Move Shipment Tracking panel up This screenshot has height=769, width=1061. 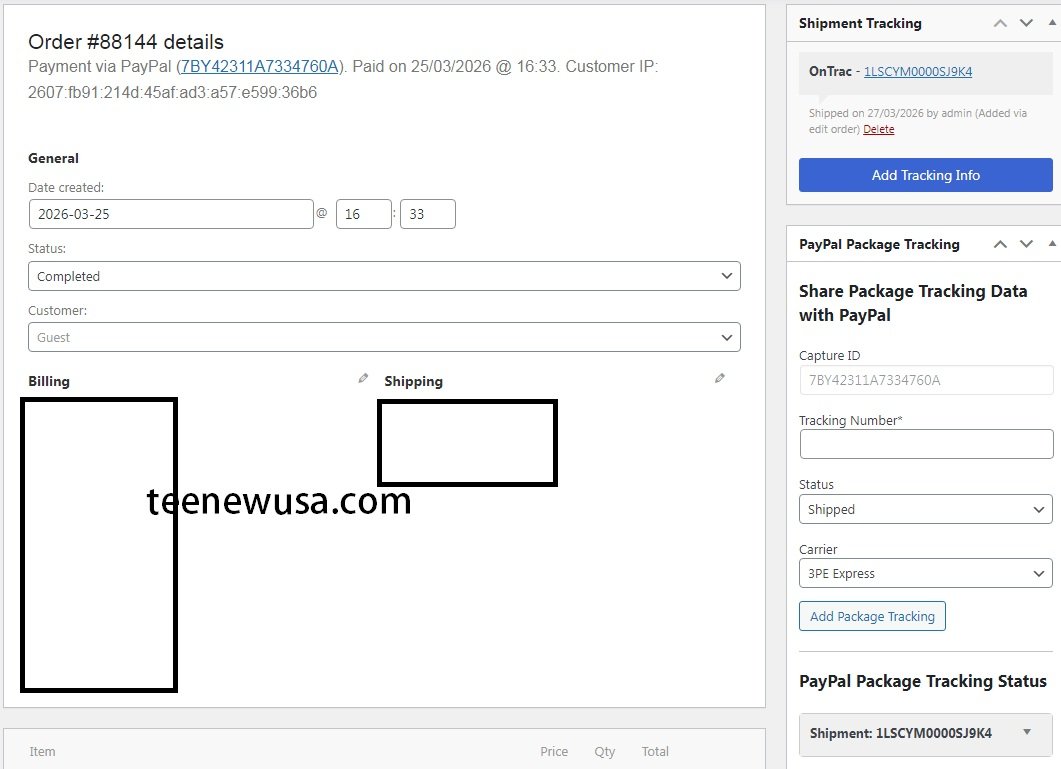tap(1000, 23)
